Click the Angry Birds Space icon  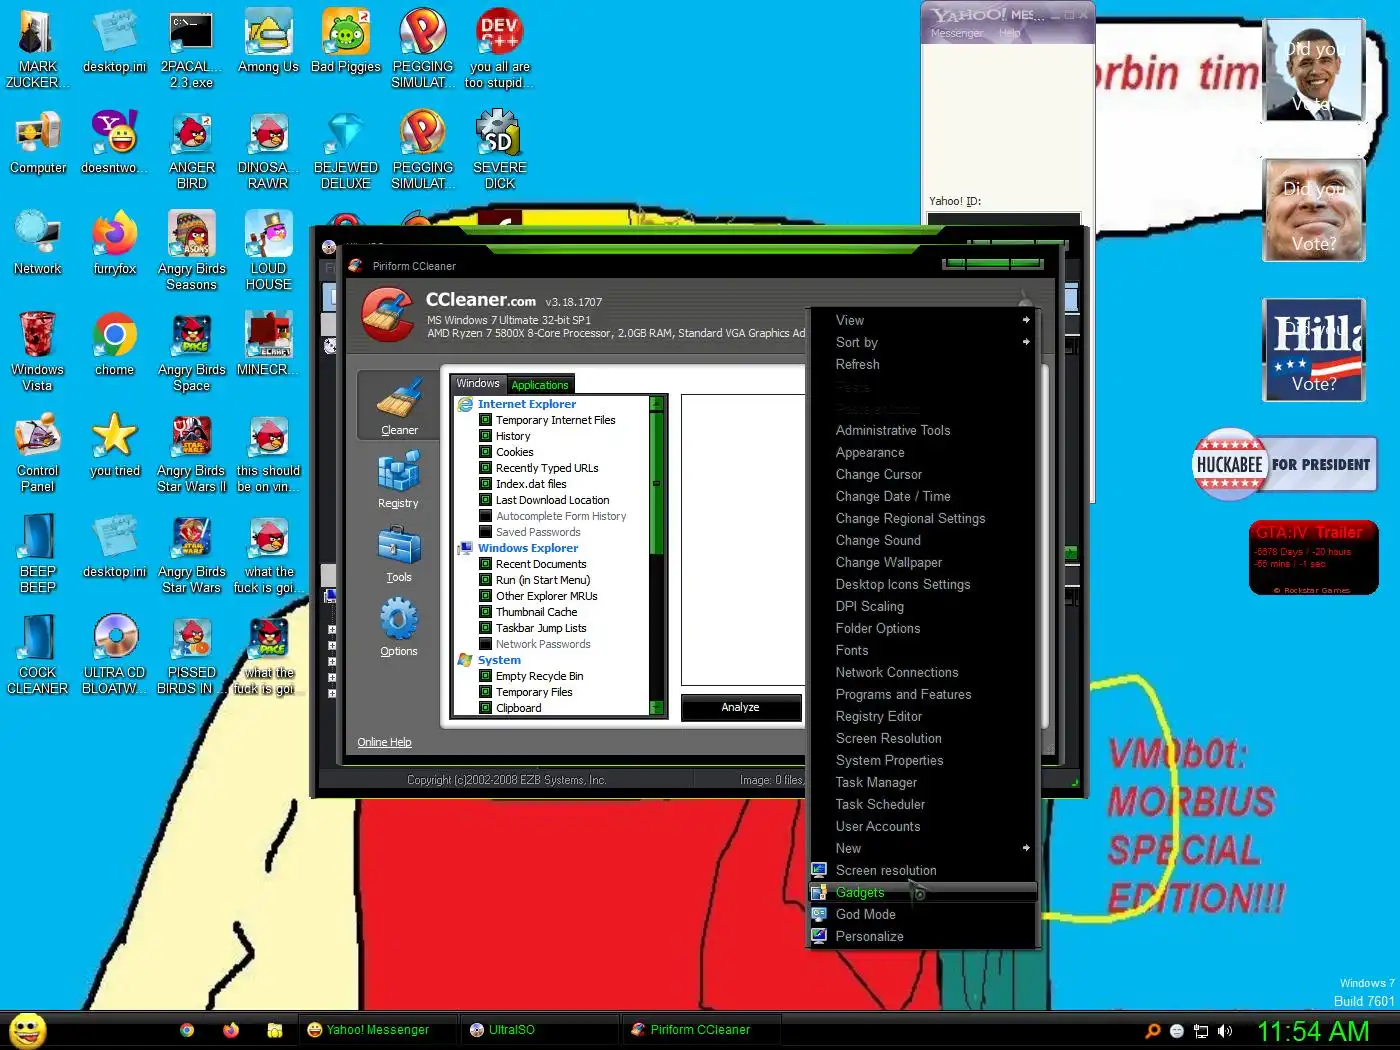click(191, 351)
